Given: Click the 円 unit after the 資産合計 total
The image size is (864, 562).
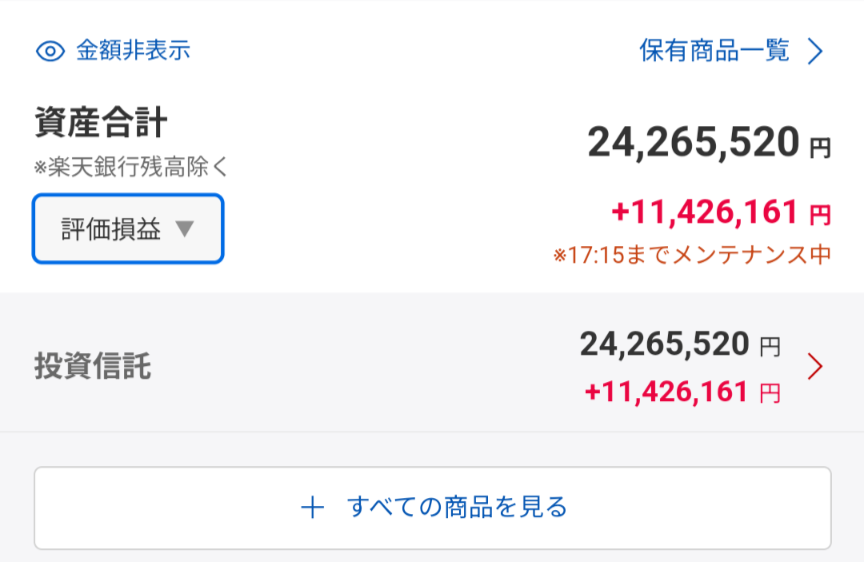Looking at the screenshot, I should coord(820,148).
